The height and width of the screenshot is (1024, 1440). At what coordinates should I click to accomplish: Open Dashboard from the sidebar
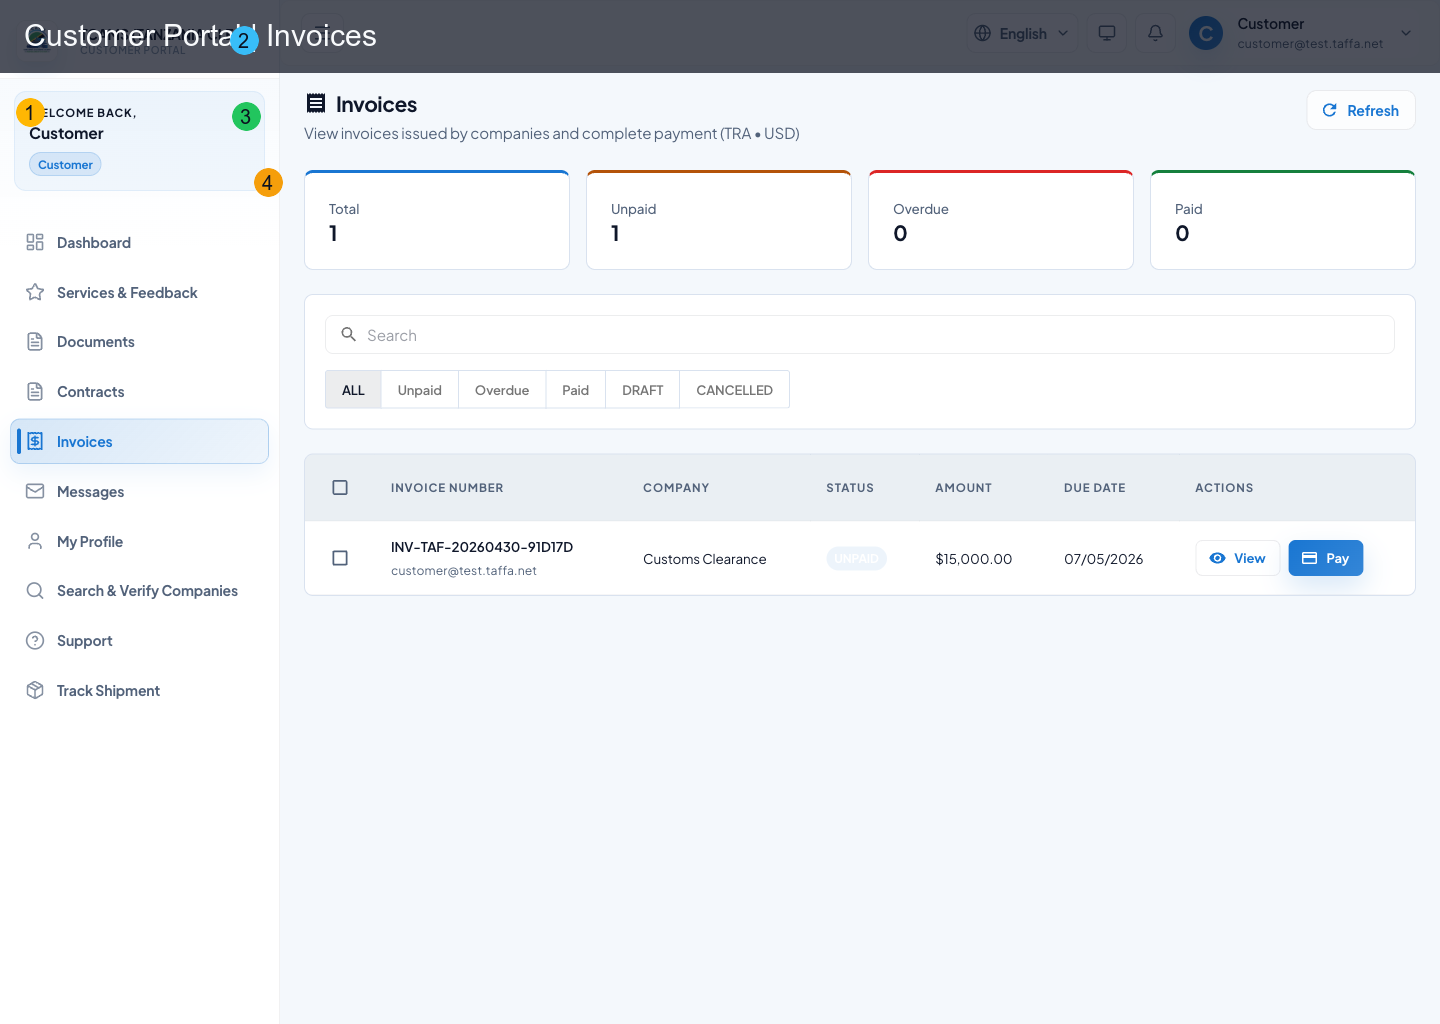[139, 243]
